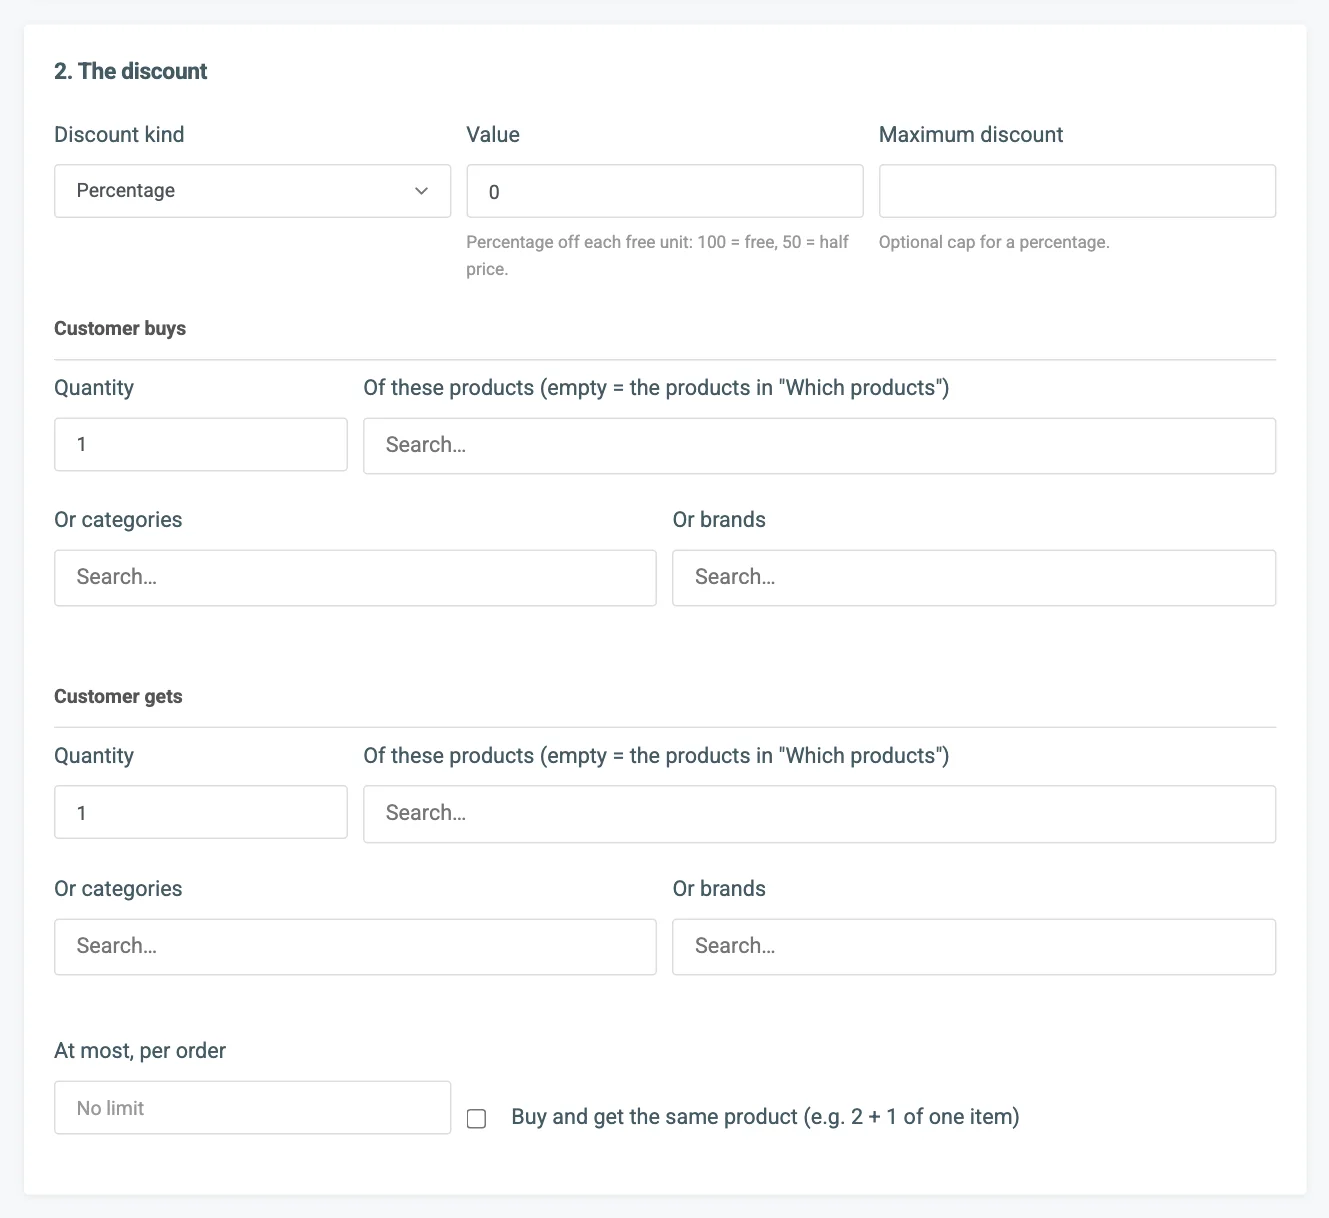Click the 'At most, per order' label
Viewport: 1329px width, 1218px height.
[x=140, y=1051]
